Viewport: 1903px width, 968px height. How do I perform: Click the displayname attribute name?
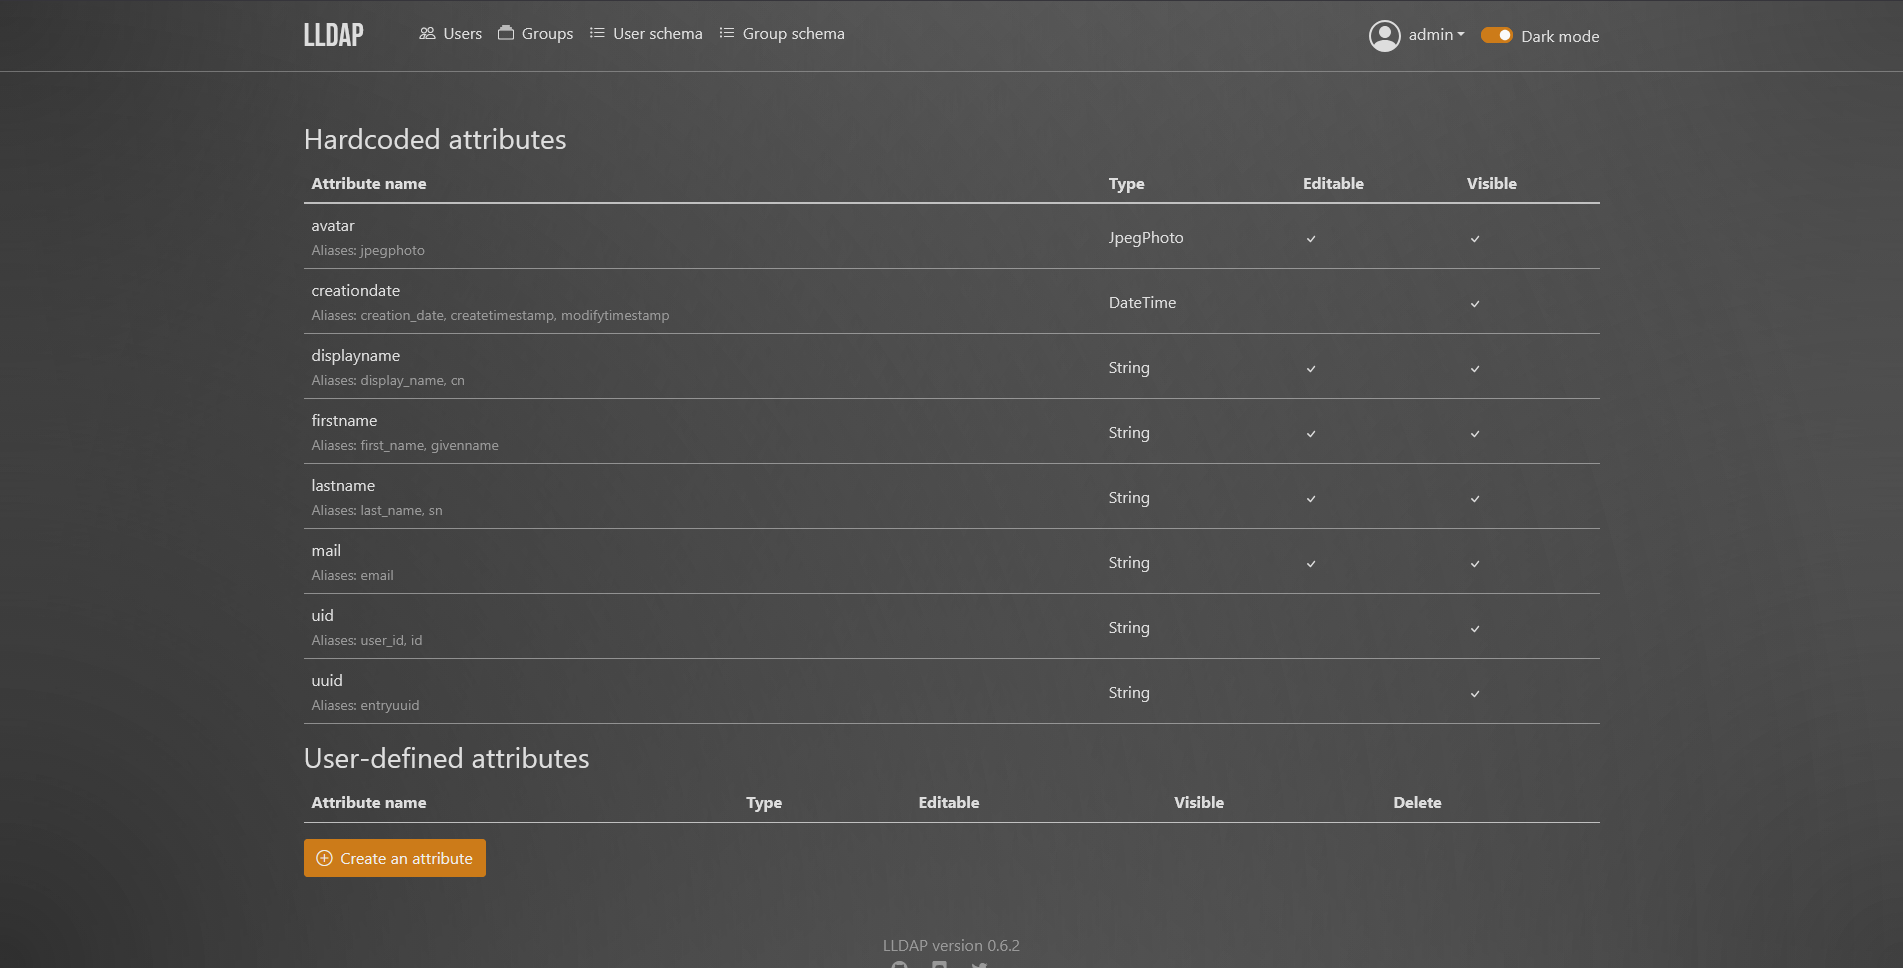355,355
